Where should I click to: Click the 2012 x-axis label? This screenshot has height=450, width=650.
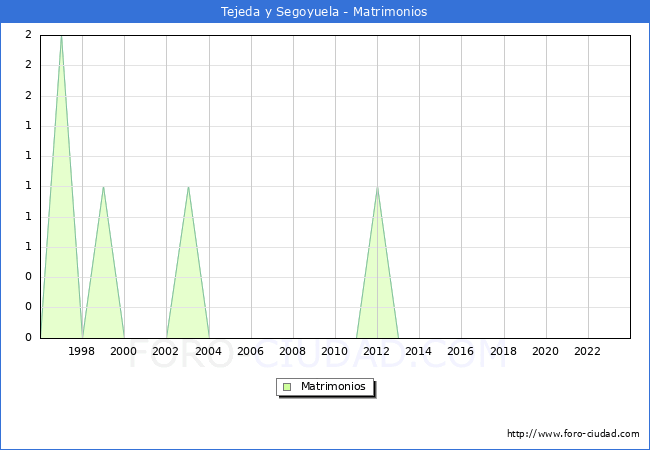click(376, 351)
